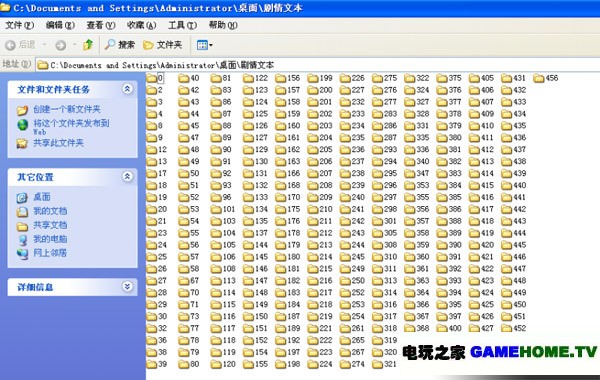Open the 工具(T) menu
The width and height of the screenshot is (600, 380).
click(x=183, y=25)
